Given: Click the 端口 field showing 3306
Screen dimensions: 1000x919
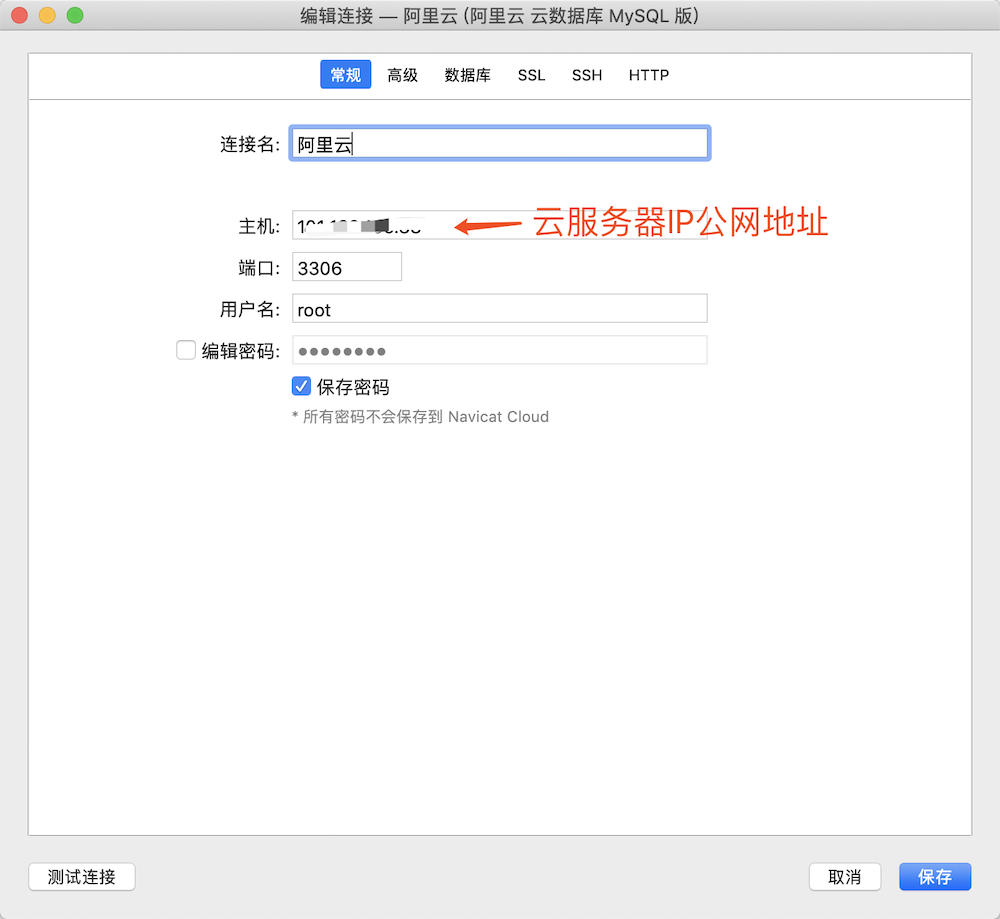Looking at the screenshot, I should [347, 267].
